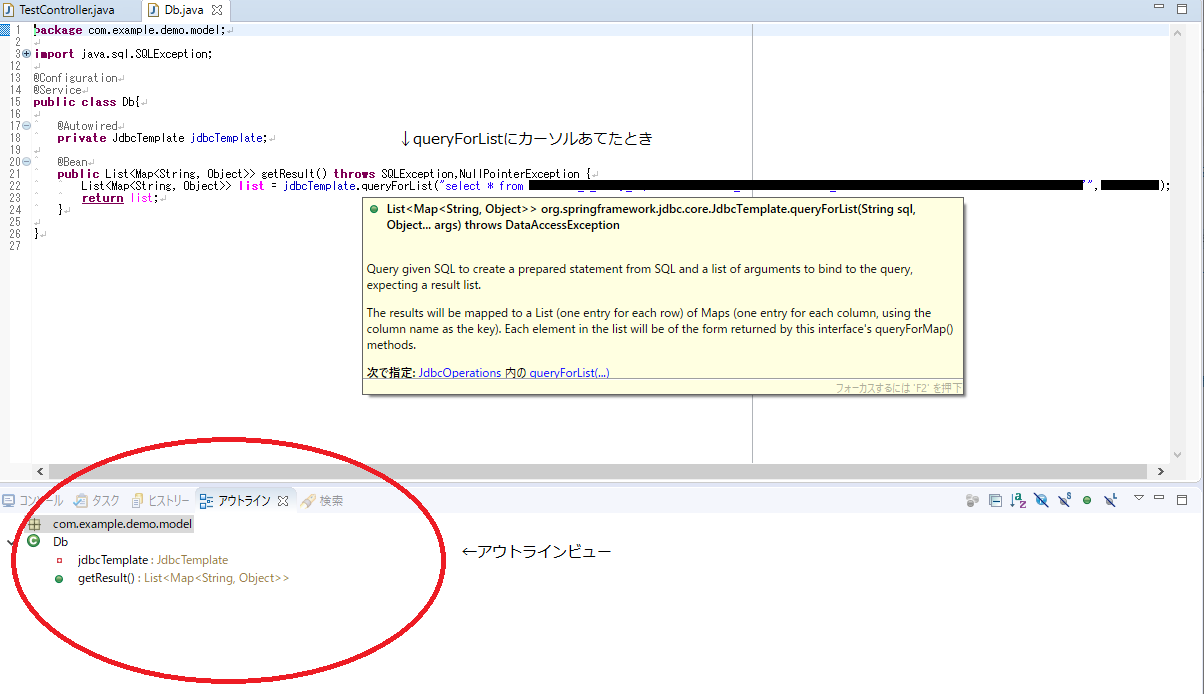Click the collapse marker at line 17
This screenshot has height=694, width=1204.
pyautogui.click(x=27, y=126)
